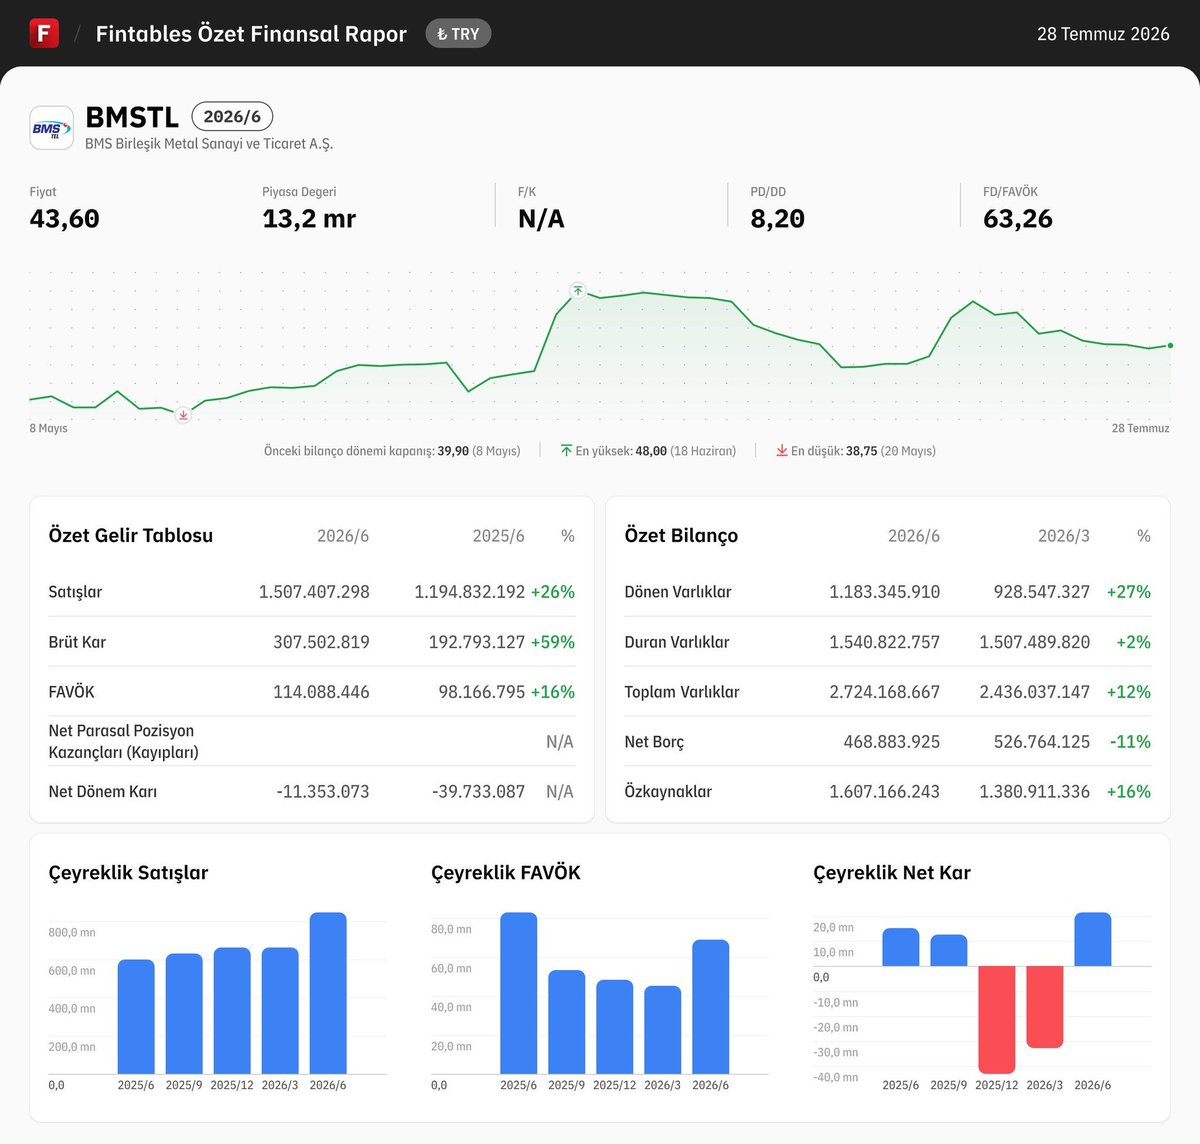
Task: Click the red En düşük arrow icon
Action: (x=782, y=451)
